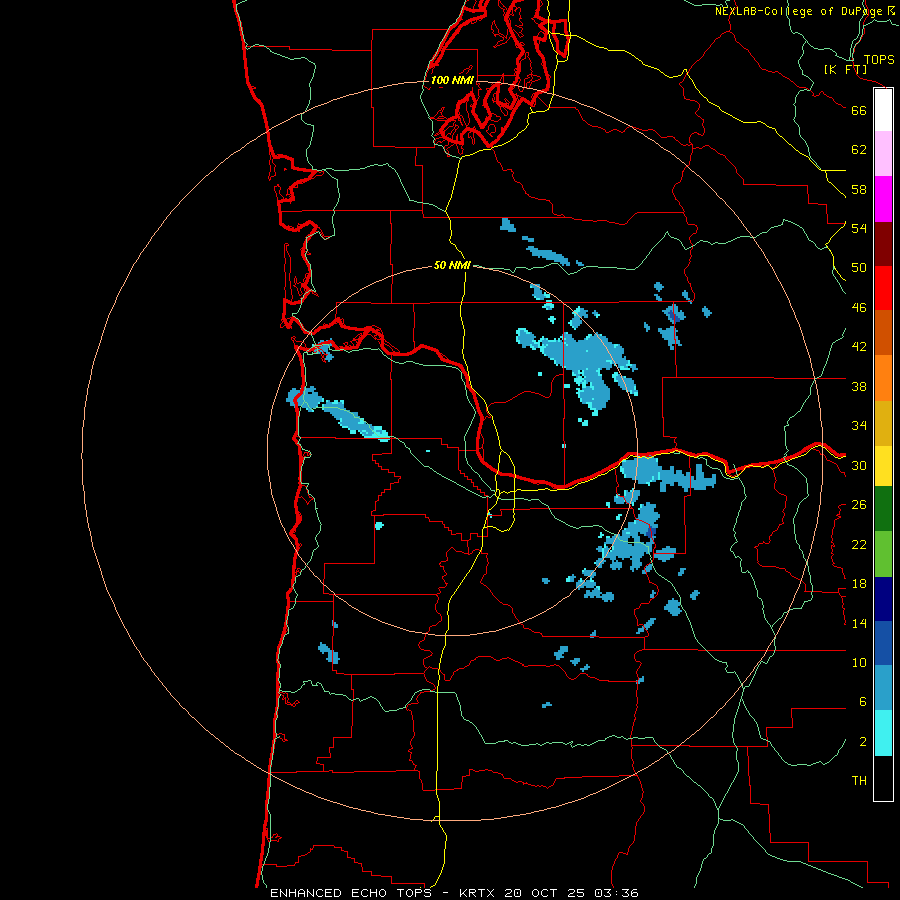Click the TOPS legend title

879,59
